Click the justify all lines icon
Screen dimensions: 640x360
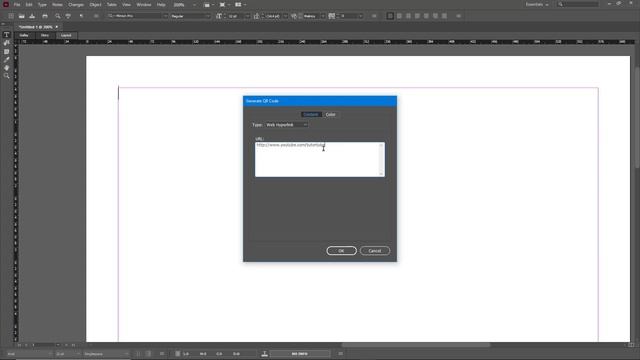click(444, 16)
